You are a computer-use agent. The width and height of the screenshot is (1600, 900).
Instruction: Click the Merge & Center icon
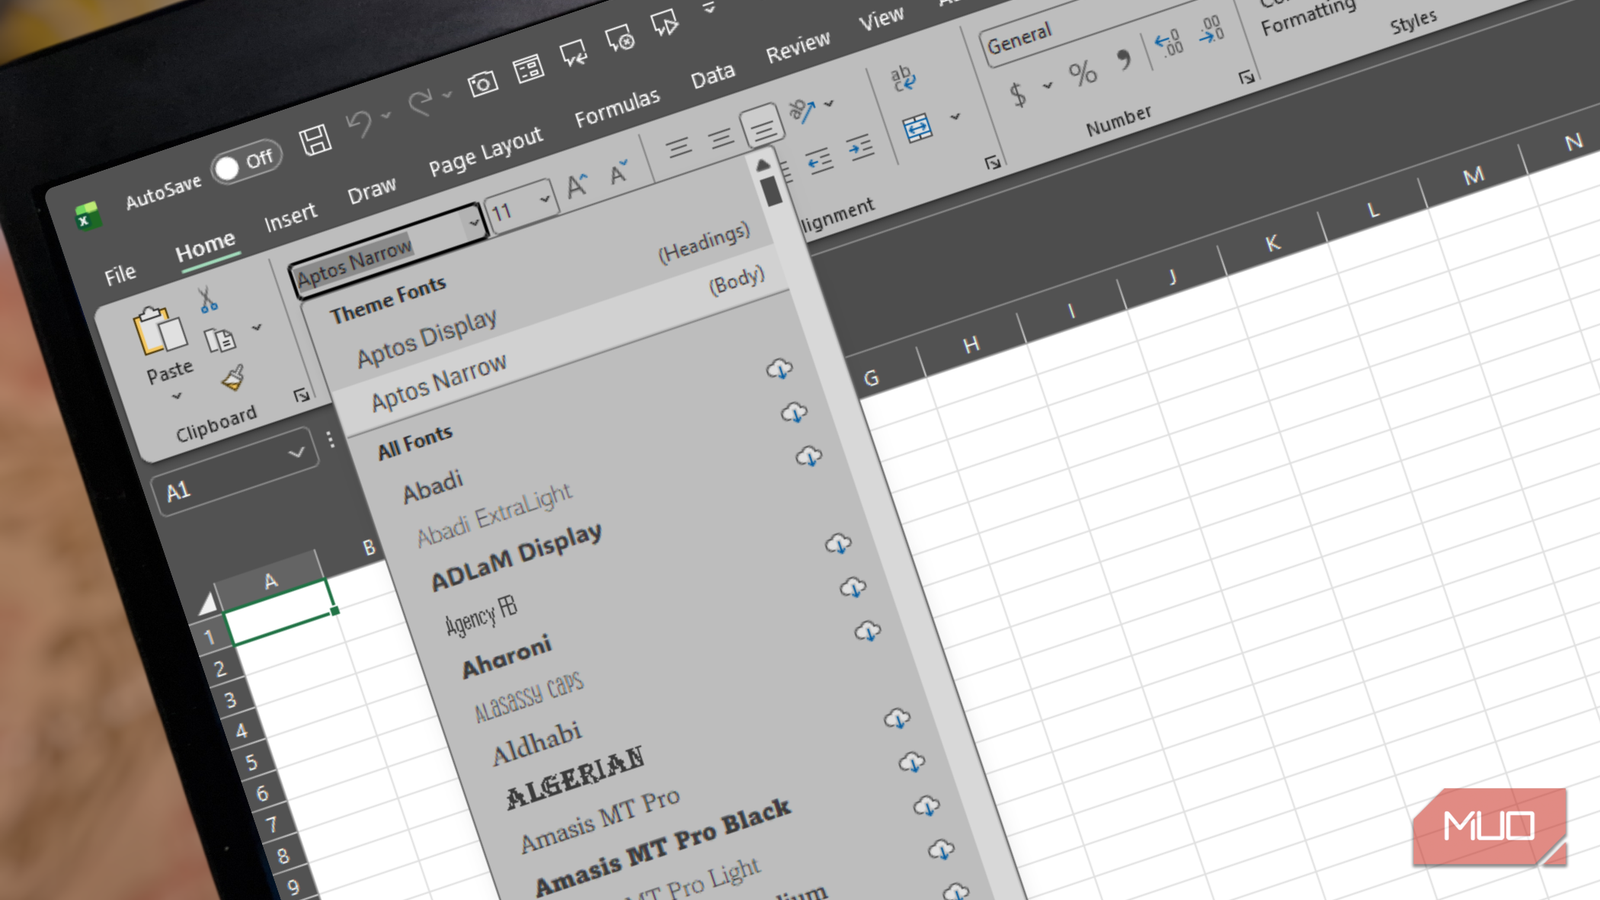(x=917, y=127)
